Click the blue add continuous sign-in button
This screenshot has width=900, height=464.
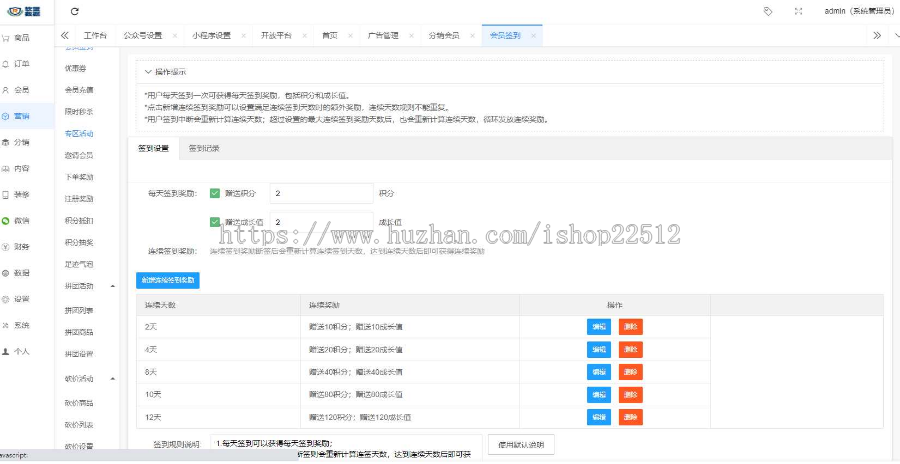pos(168,281)
